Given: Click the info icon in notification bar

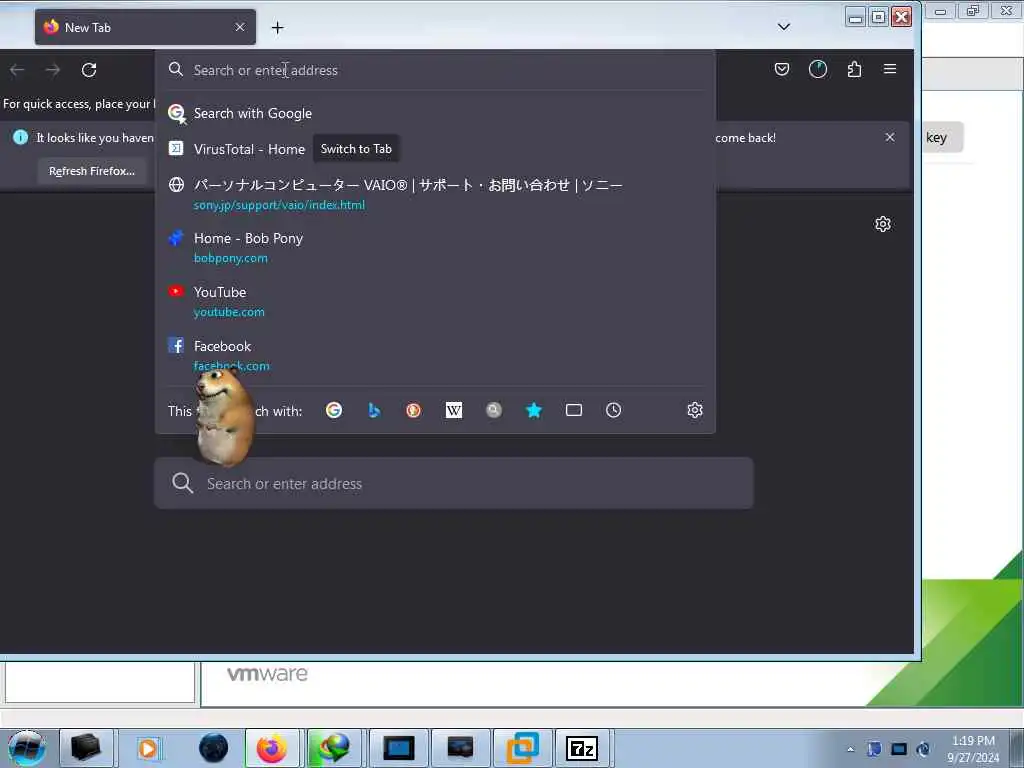Looking at the screenshot, I should [21, 137].
